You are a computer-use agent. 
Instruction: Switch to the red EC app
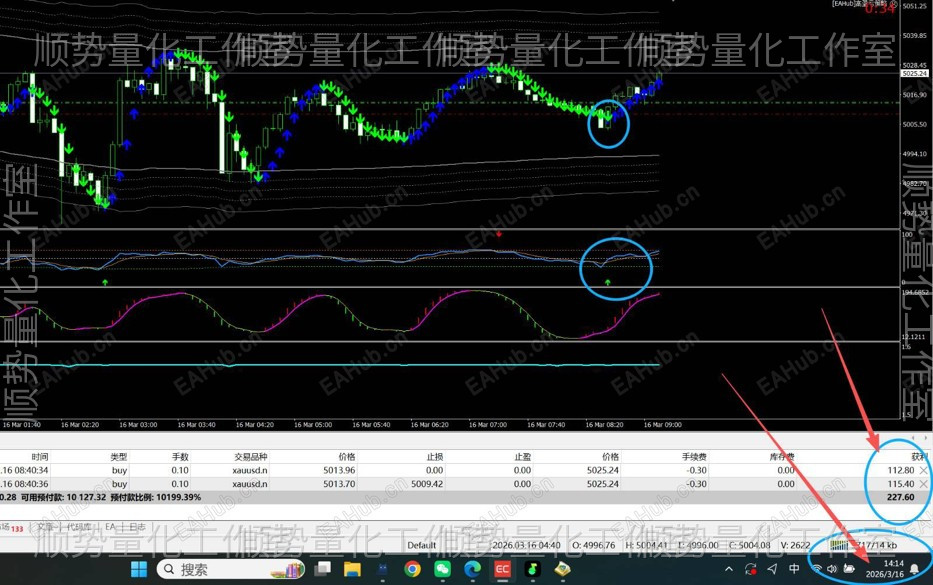(502, 570)
